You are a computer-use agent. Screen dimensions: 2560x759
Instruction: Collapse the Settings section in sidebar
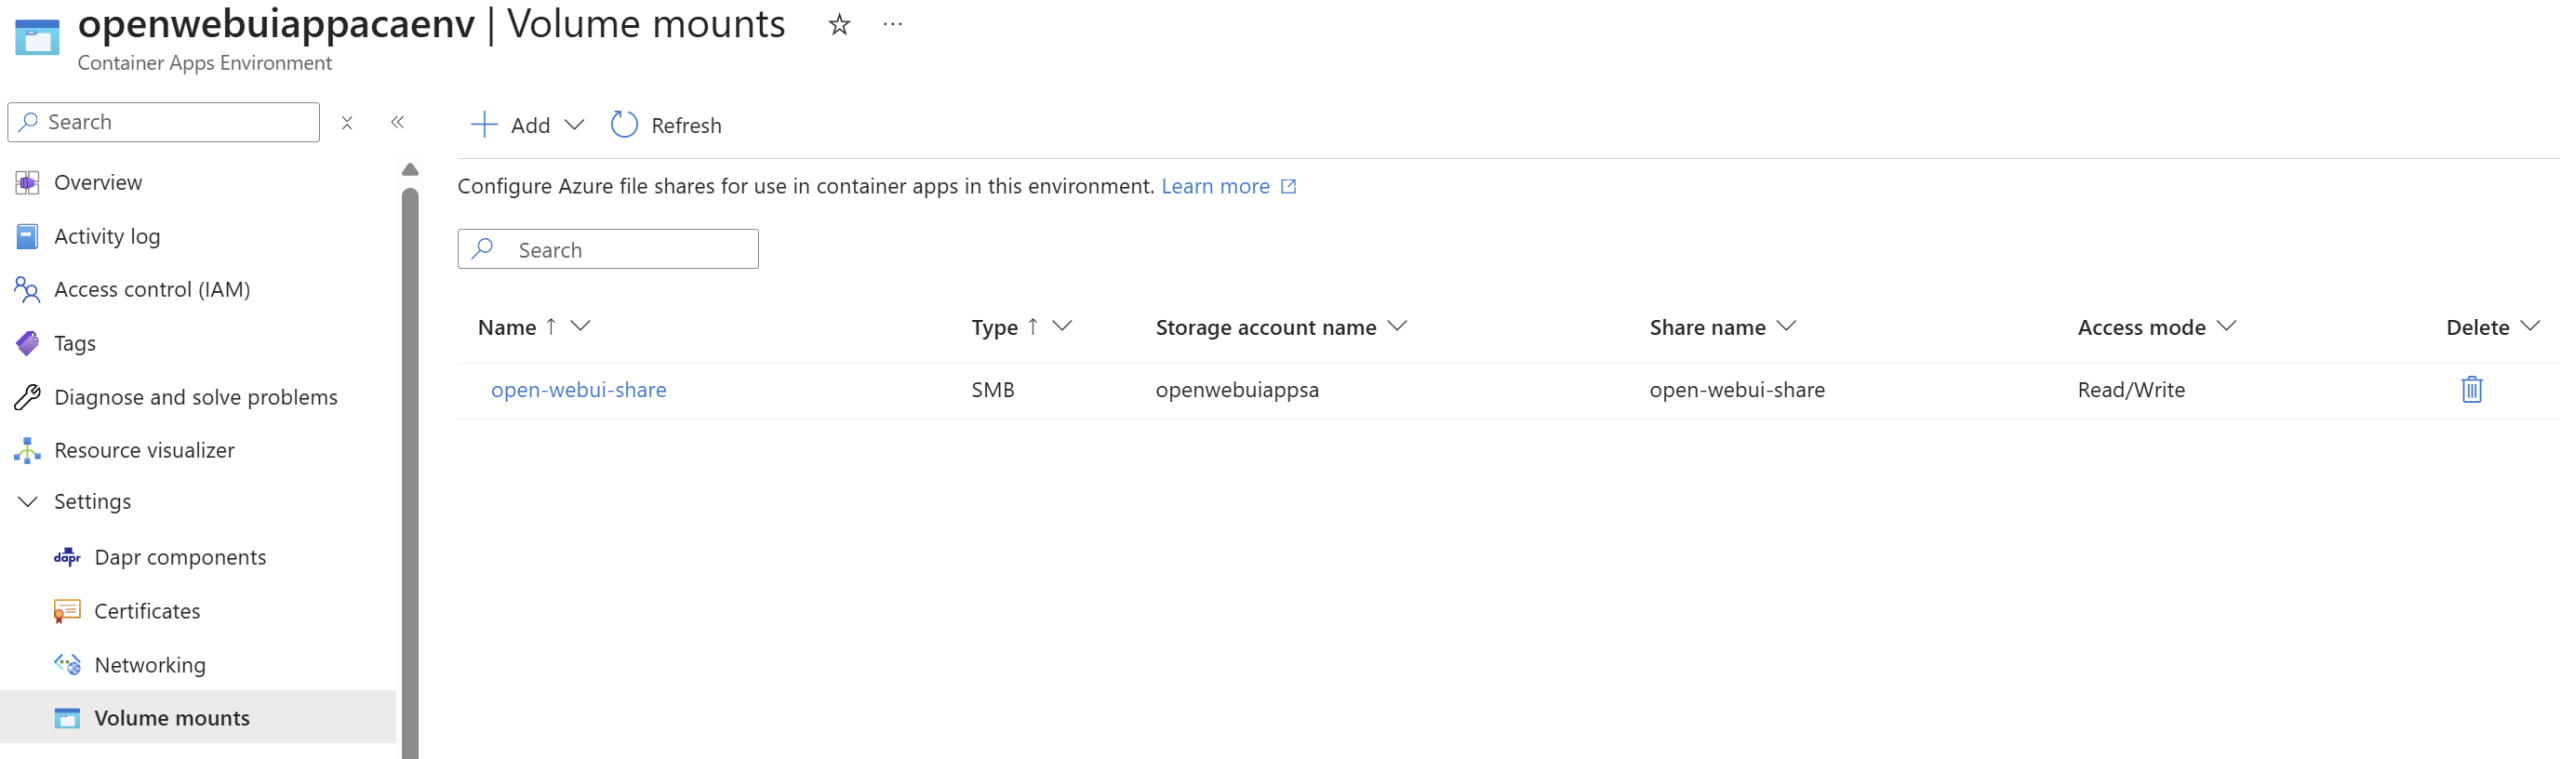click(28, 501)
